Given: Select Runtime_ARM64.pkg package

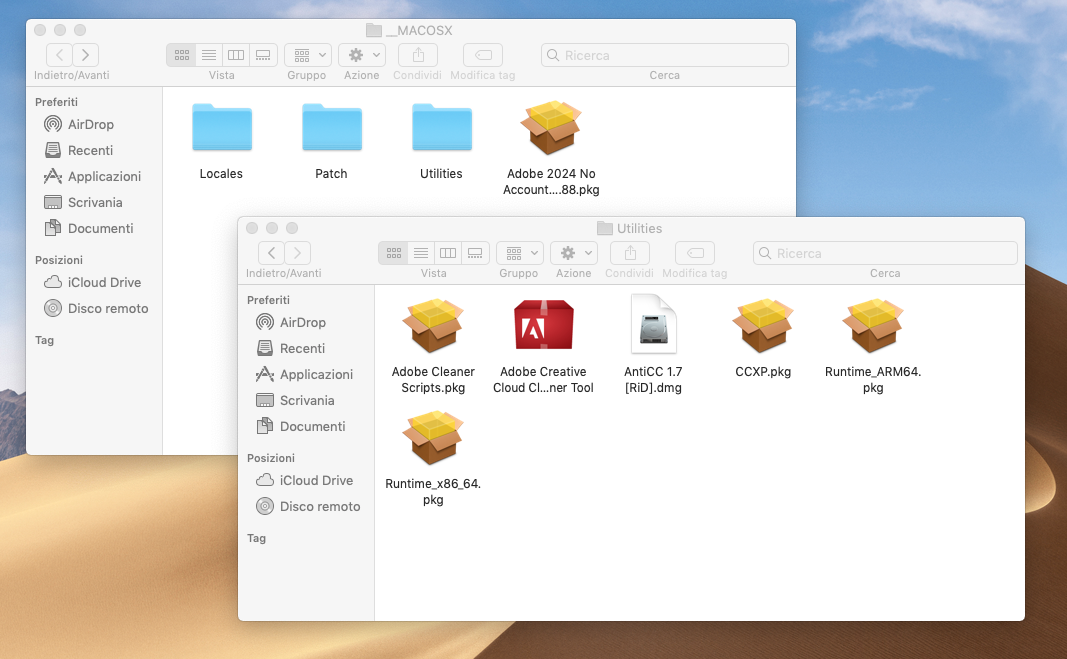Looking at the screenshot, I should [x=873, y=325].
